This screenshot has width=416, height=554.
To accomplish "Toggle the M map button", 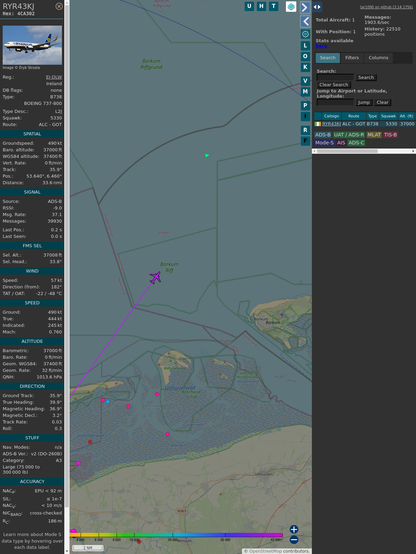I will [305, 92].
